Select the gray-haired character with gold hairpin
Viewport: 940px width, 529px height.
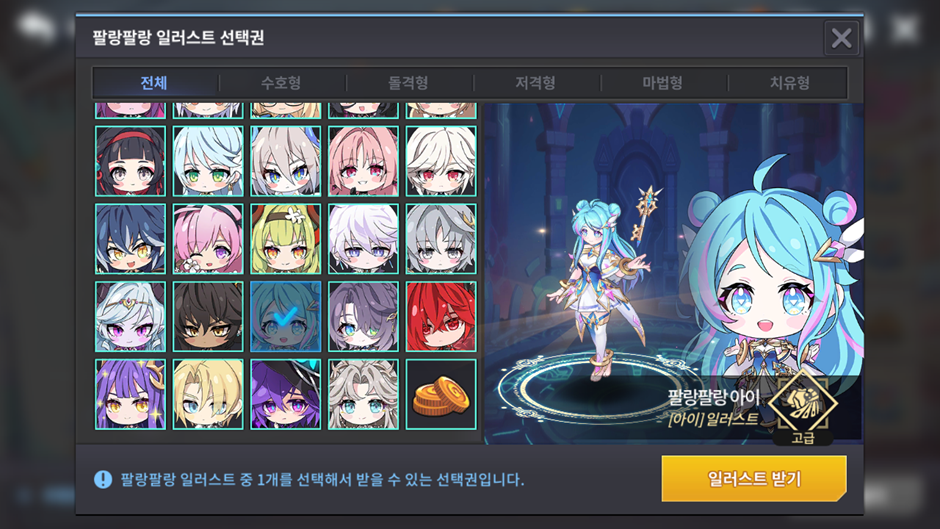pyautogui.click(x=441, y=239)
